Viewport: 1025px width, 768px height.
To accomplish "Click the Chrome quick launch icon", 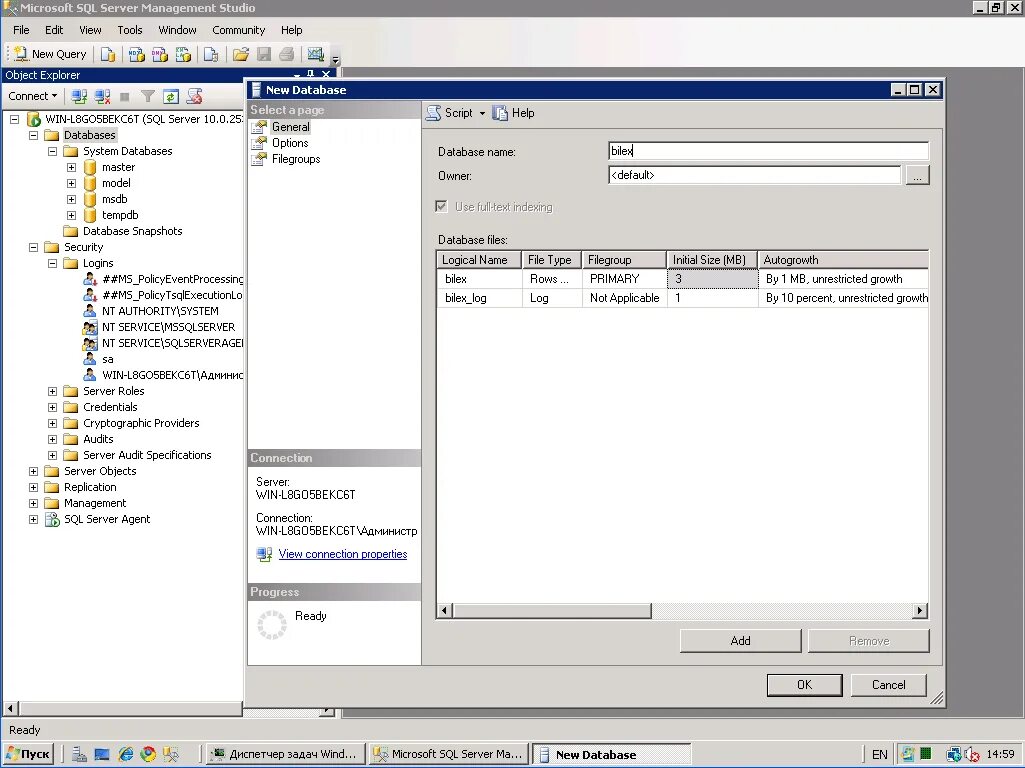I will point(148,754).
